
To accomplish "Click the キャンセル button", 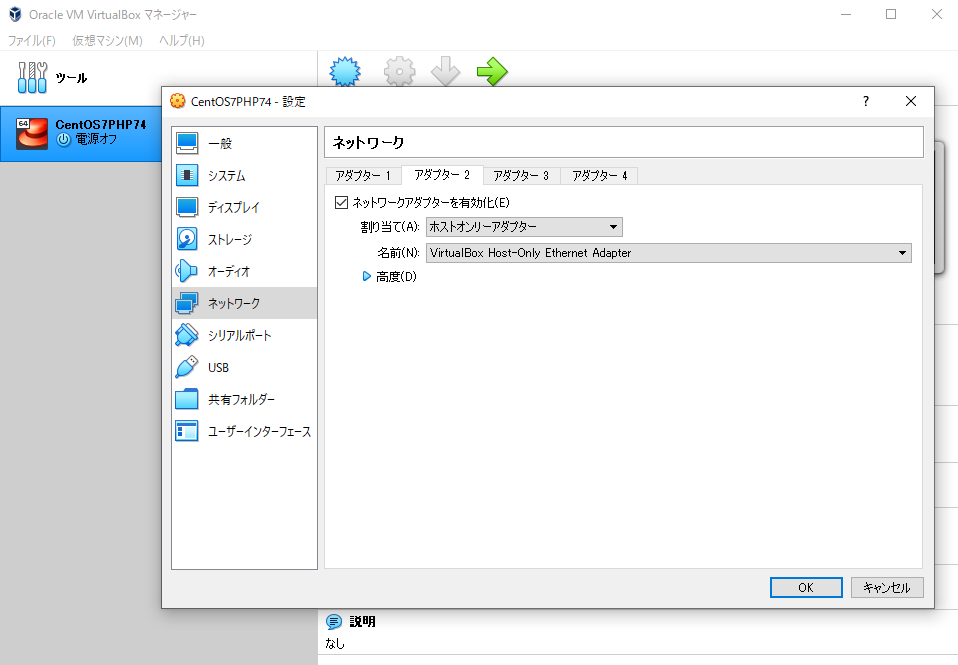I will [887, 587].
